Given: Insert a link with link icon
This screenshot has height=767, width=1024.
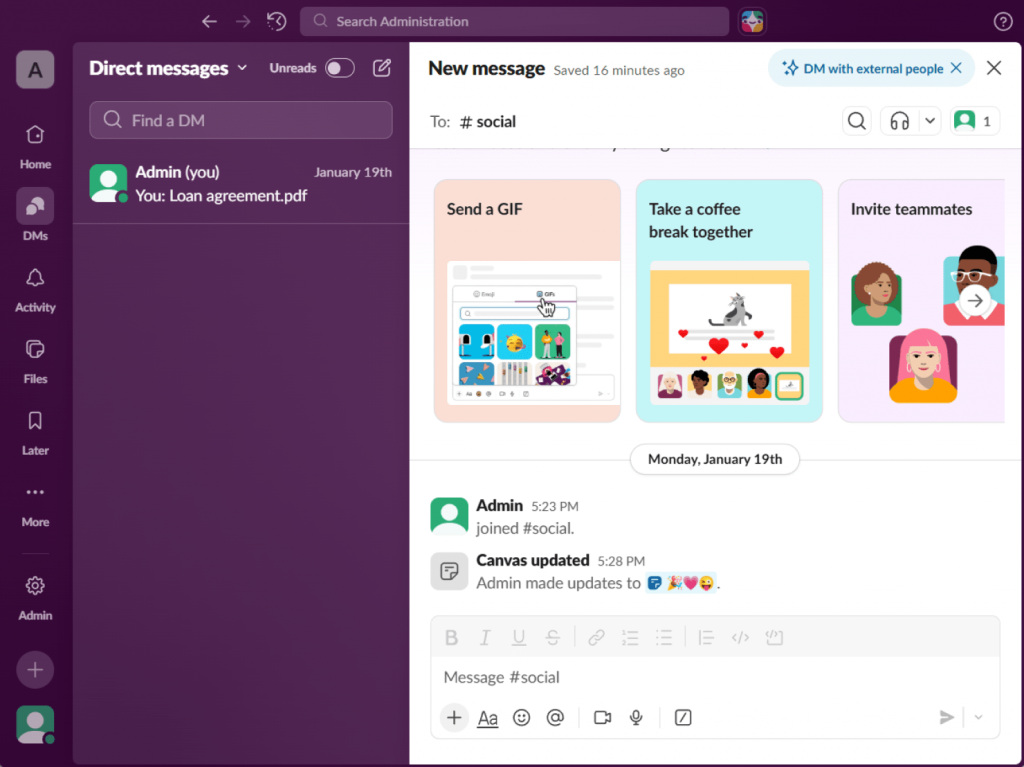Looking at the screenshot, I should tap(596, 638).
